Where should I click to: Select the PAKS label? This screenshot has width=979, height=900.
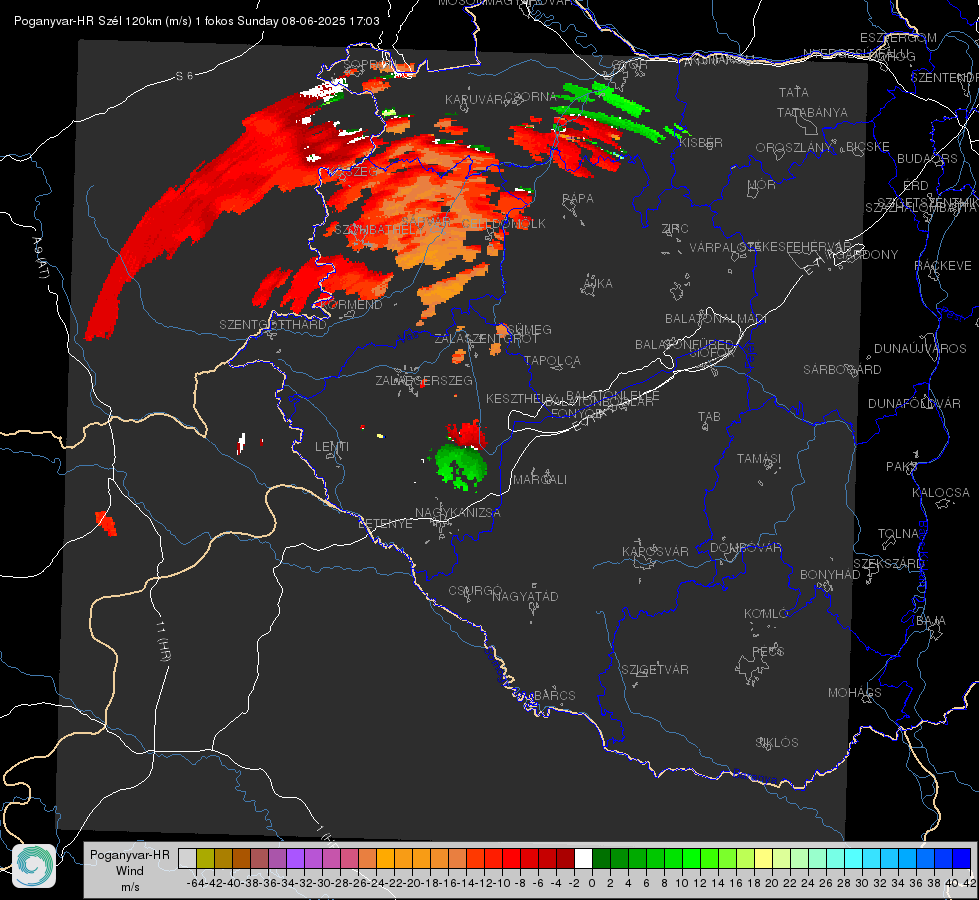point(901,467)
